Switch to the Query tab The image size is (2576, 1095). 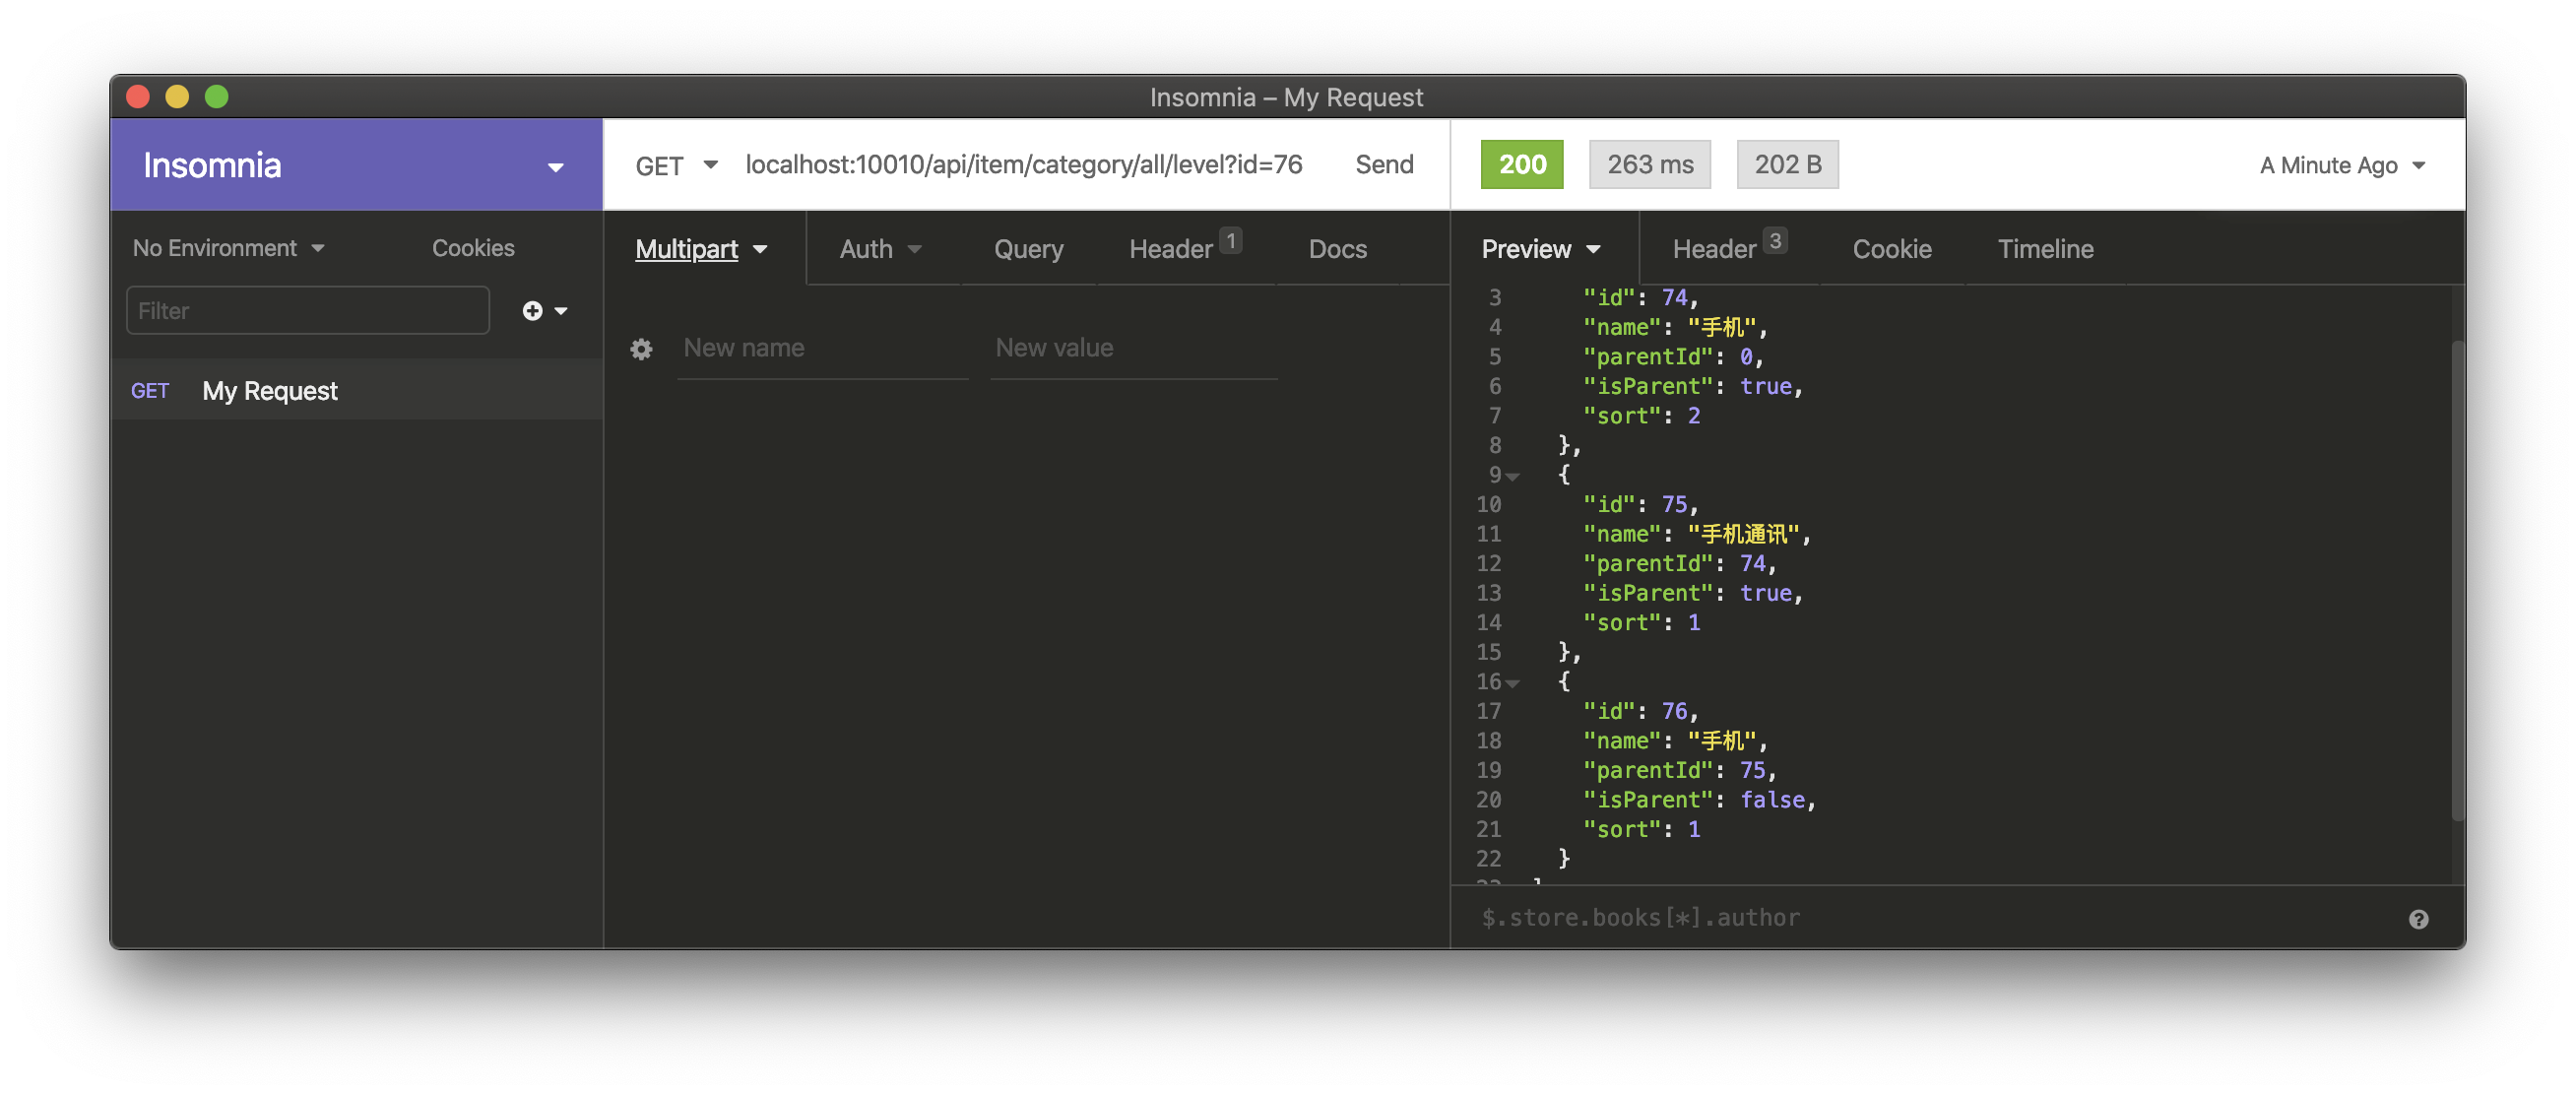1028,249
